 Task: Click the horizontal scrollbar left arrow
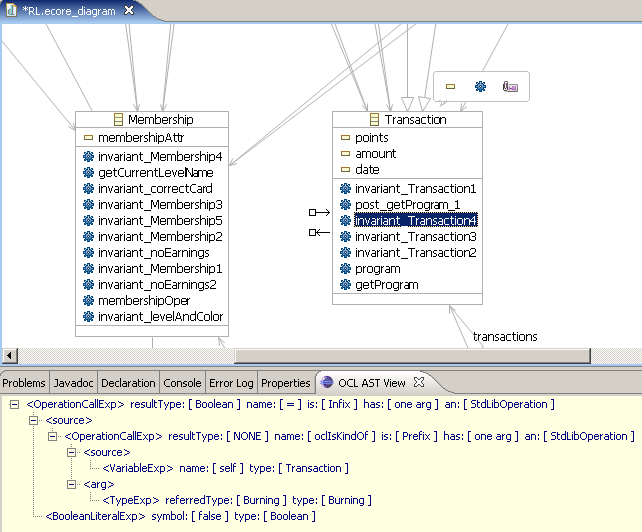pos(9,355)
